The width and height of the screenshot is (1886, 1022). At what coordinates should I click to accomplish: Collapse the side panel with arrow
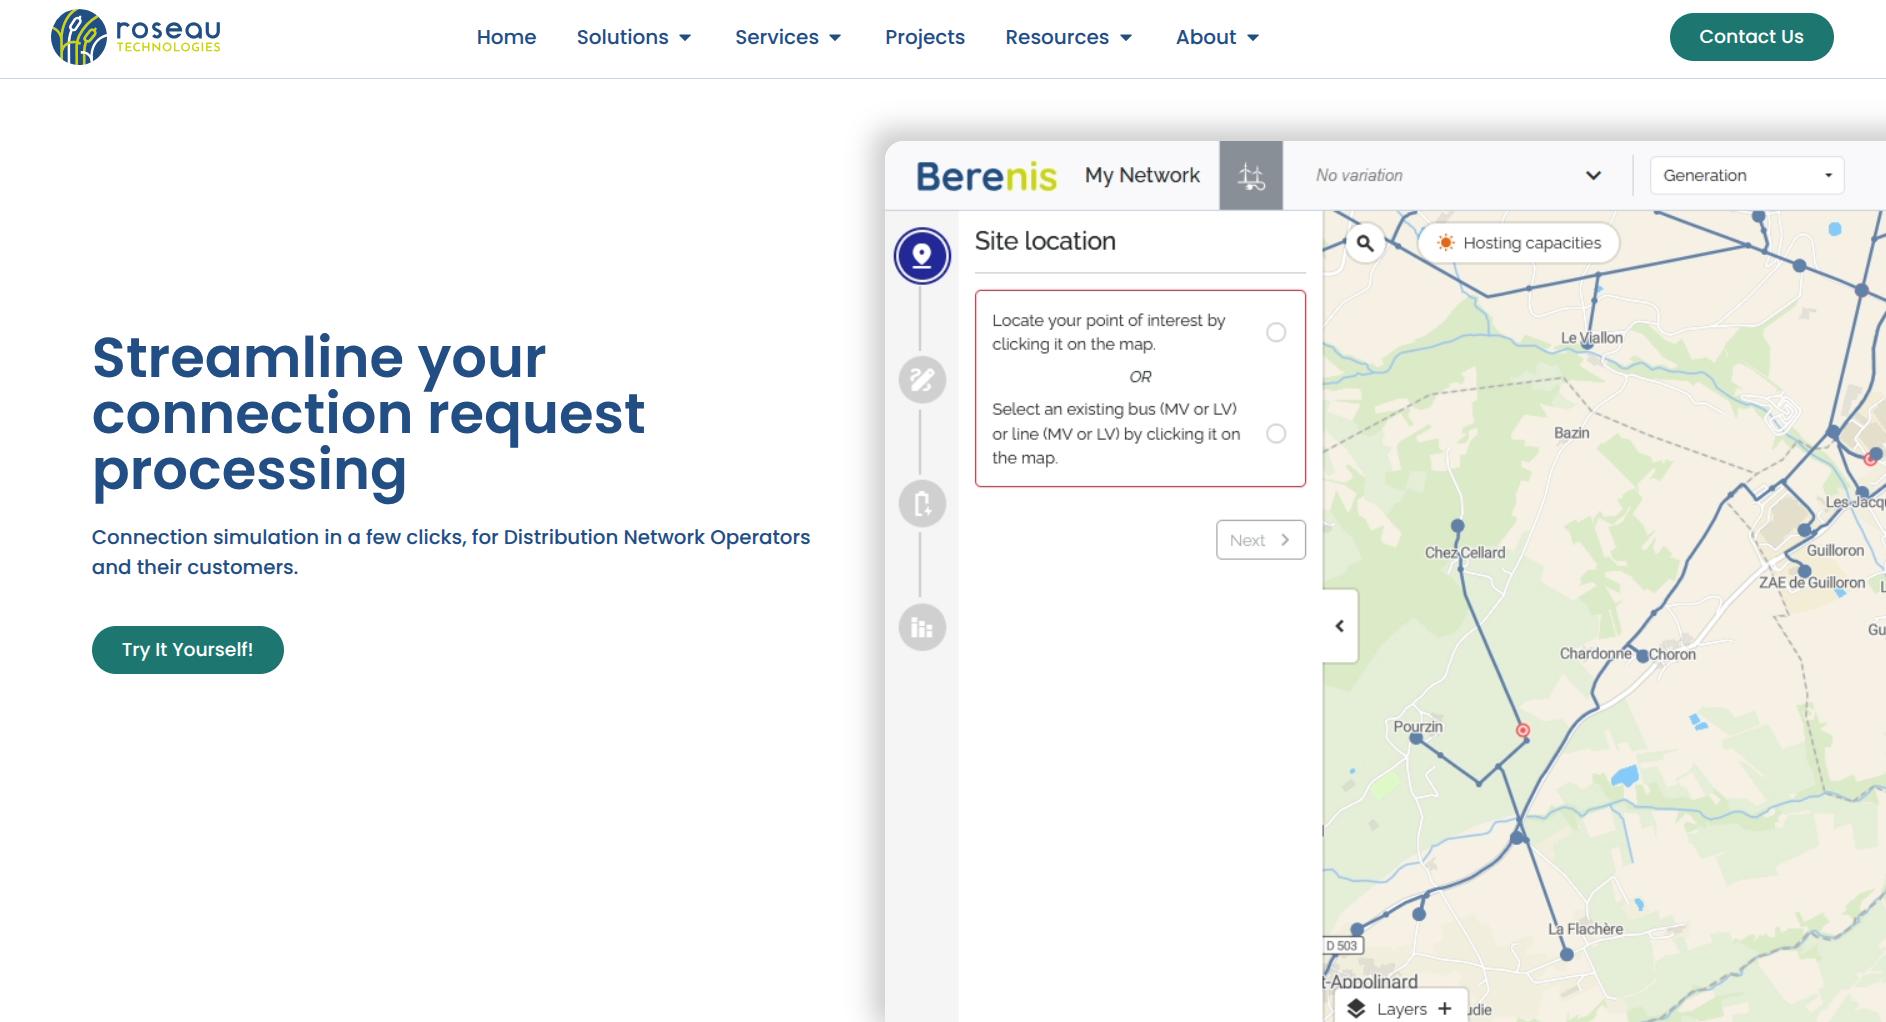tap(1340, 626)
